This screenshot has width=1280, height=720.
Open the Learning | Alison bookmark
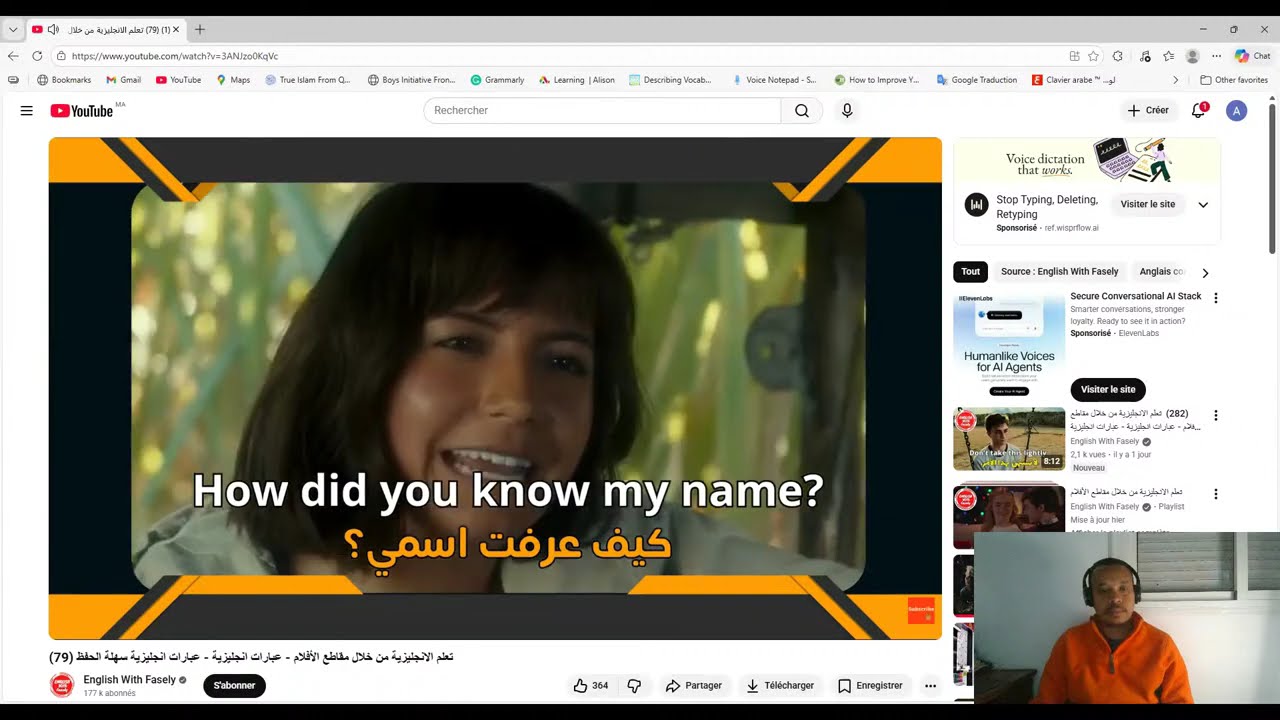point(577,80)
